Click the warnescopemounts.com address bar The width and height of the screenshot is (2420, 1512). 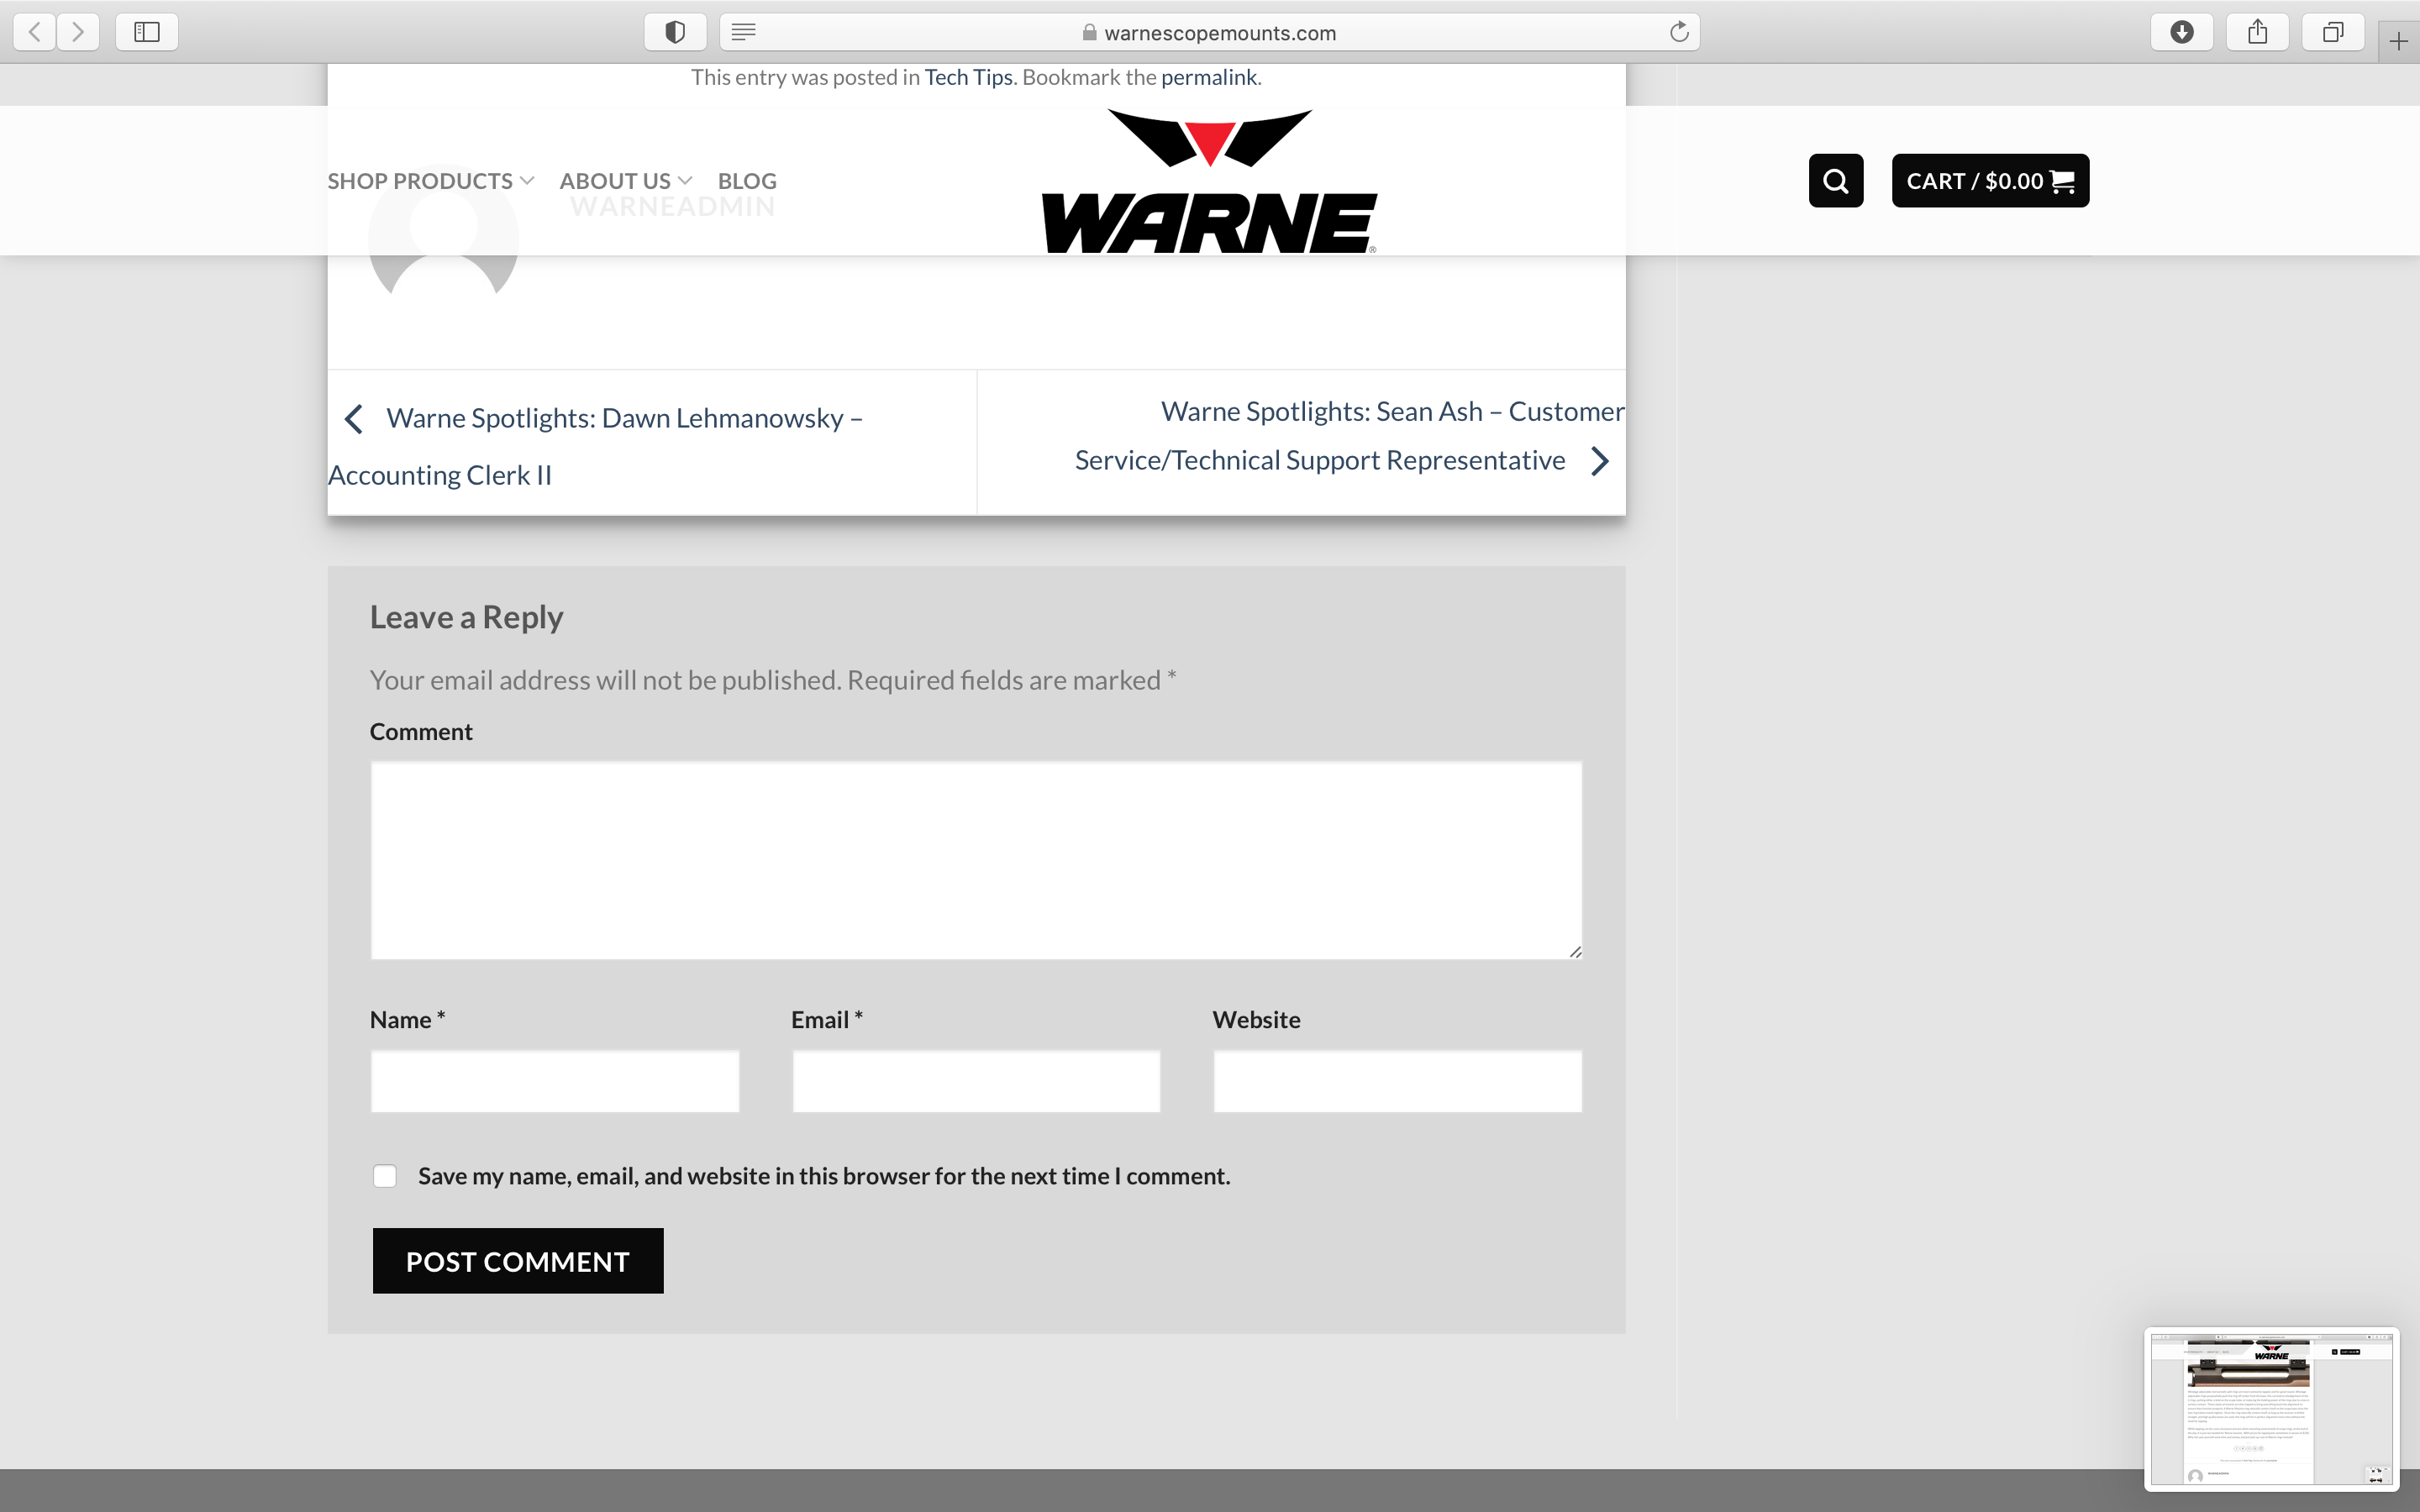point(1209,32)
